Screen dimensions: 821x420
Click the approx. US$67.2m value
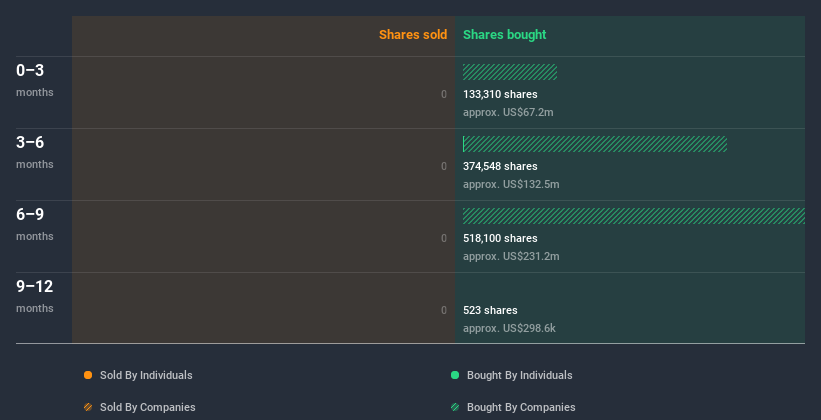click(x=508, y=112)
